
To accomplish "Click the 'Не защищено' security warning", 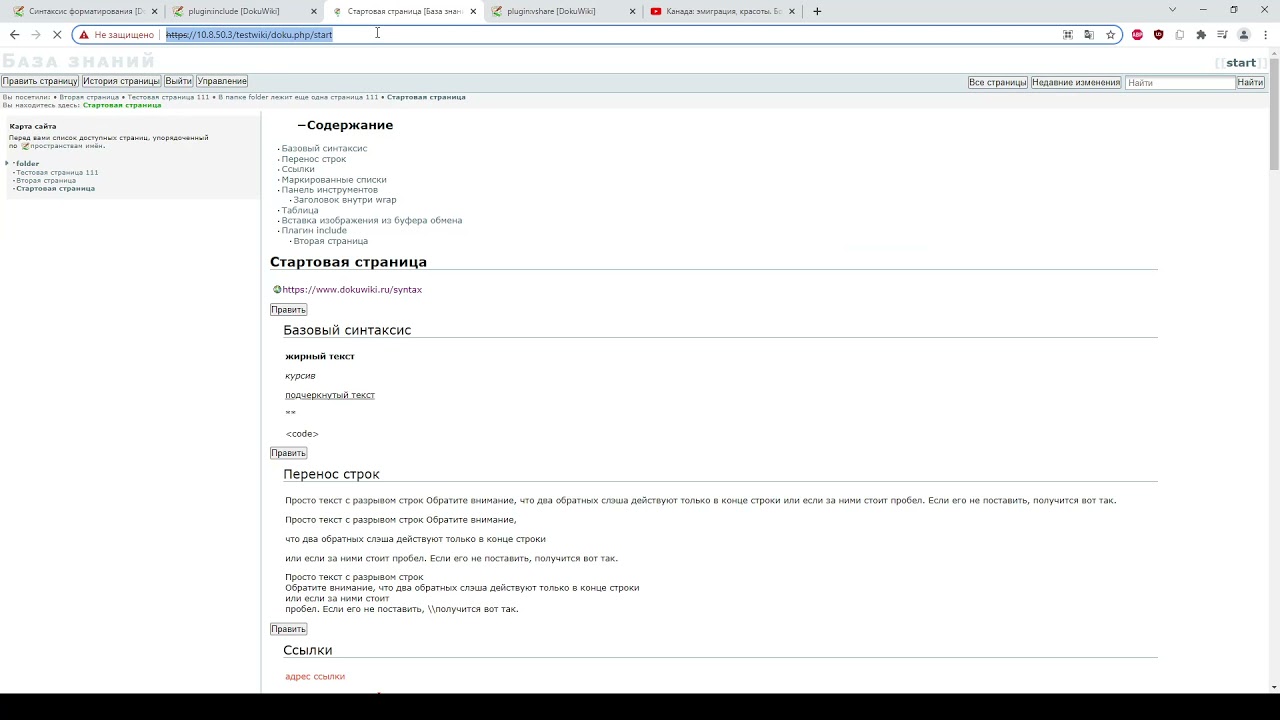I will click(x=117, y=35).
